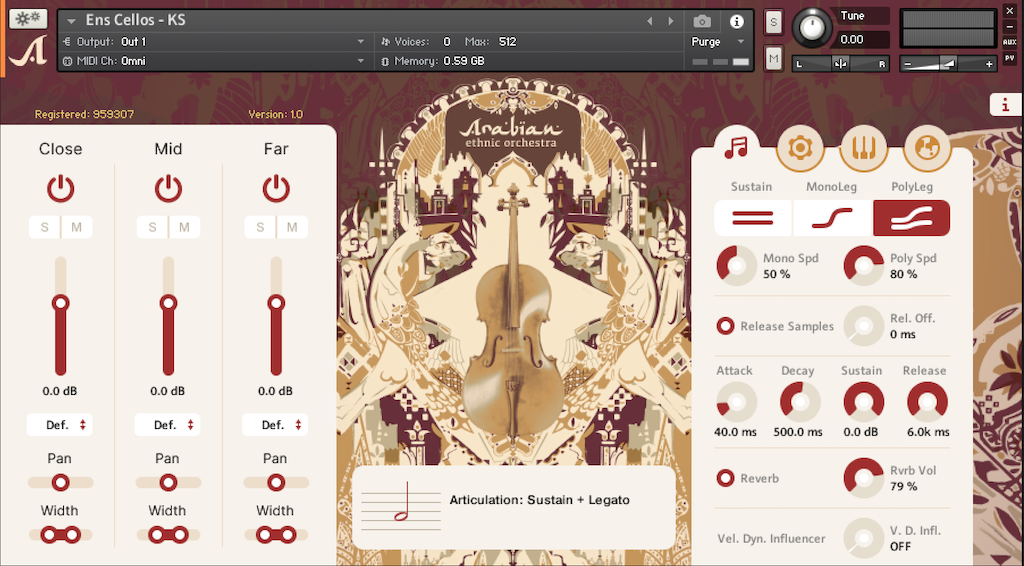Click the Close mic 0.0 dB value
The image size is (1024, 566).
point(60,391)
